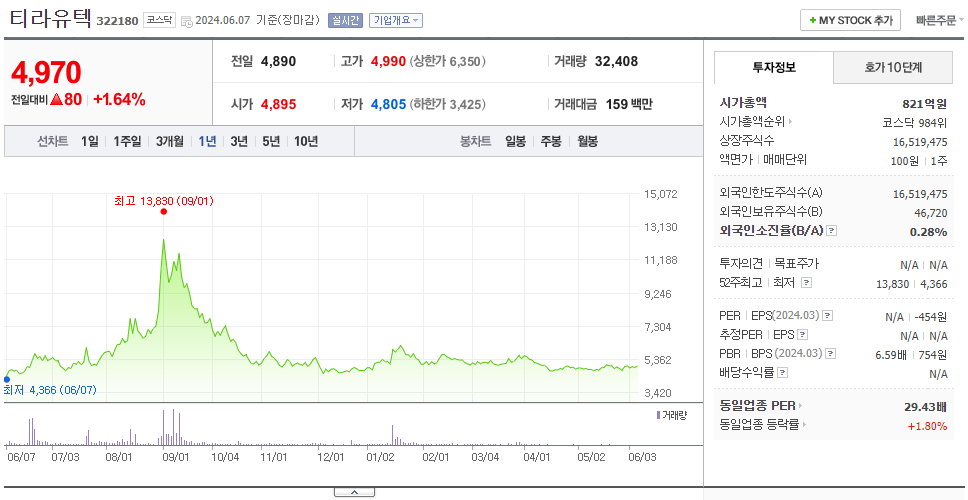Switch to the 투자정보 tab
Image resolution: width=968 pixels, height=500 pixels.
pyautogui.click(x=774, y=67)
